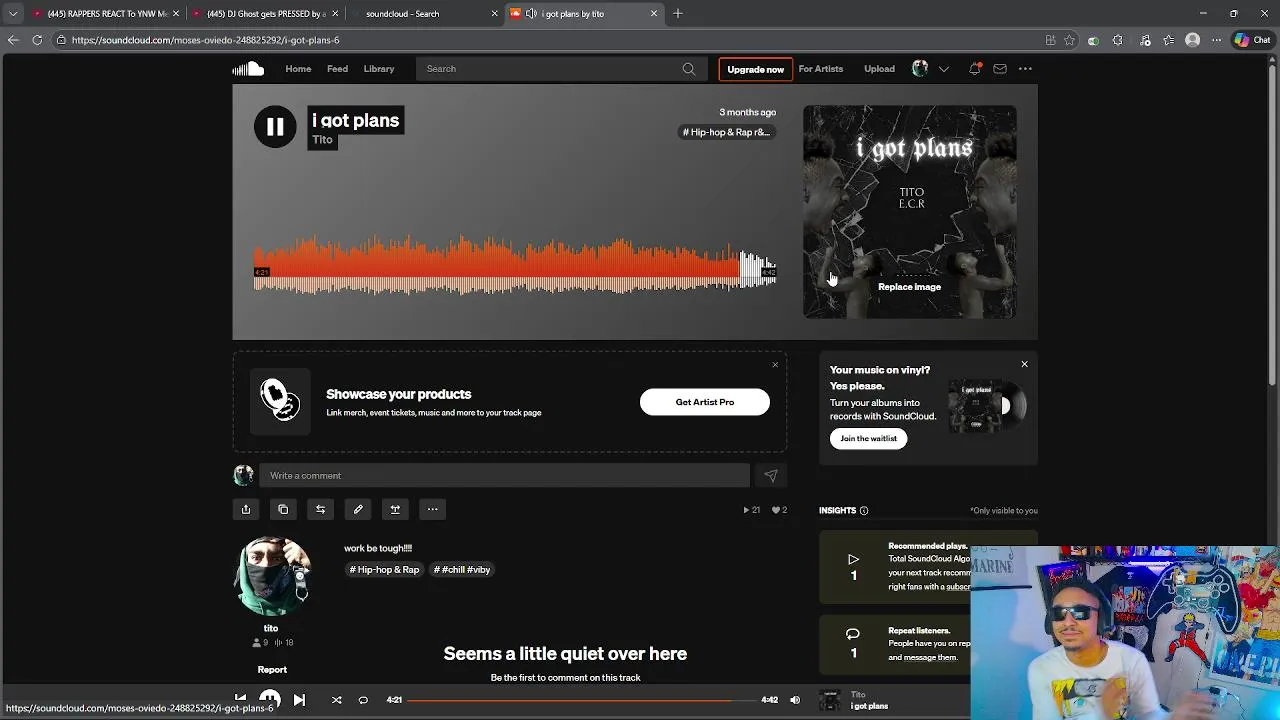This screenshot has height=720, width=1280.
Task: Open the header more options ellipsis
Action: 1025,69
